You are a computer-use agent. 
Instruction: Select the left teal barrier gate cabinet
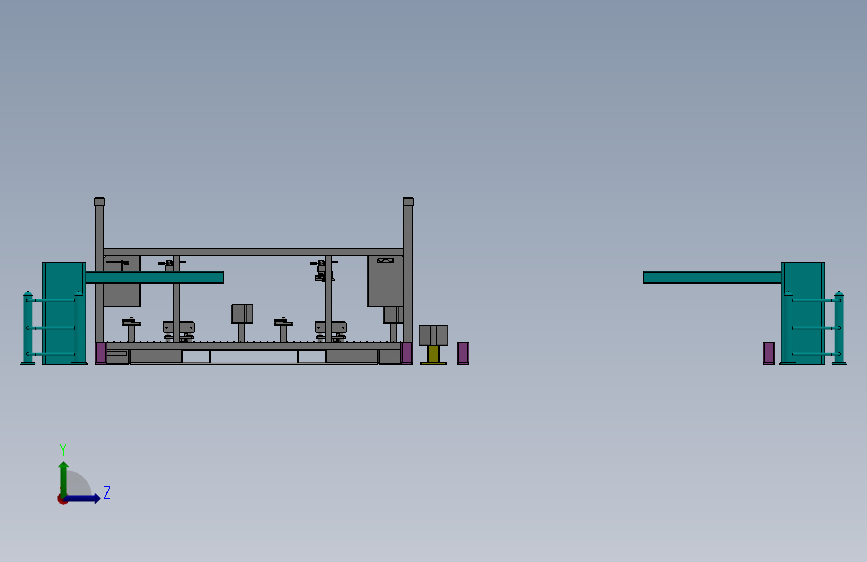coord(64,313)
